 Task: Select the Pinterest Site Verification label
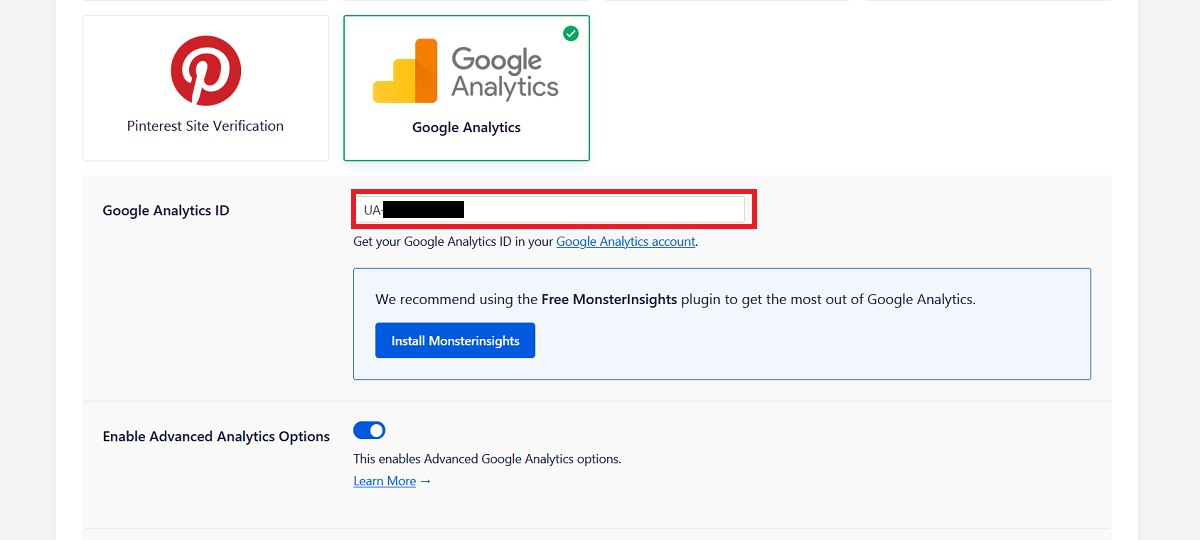(205, 126)
